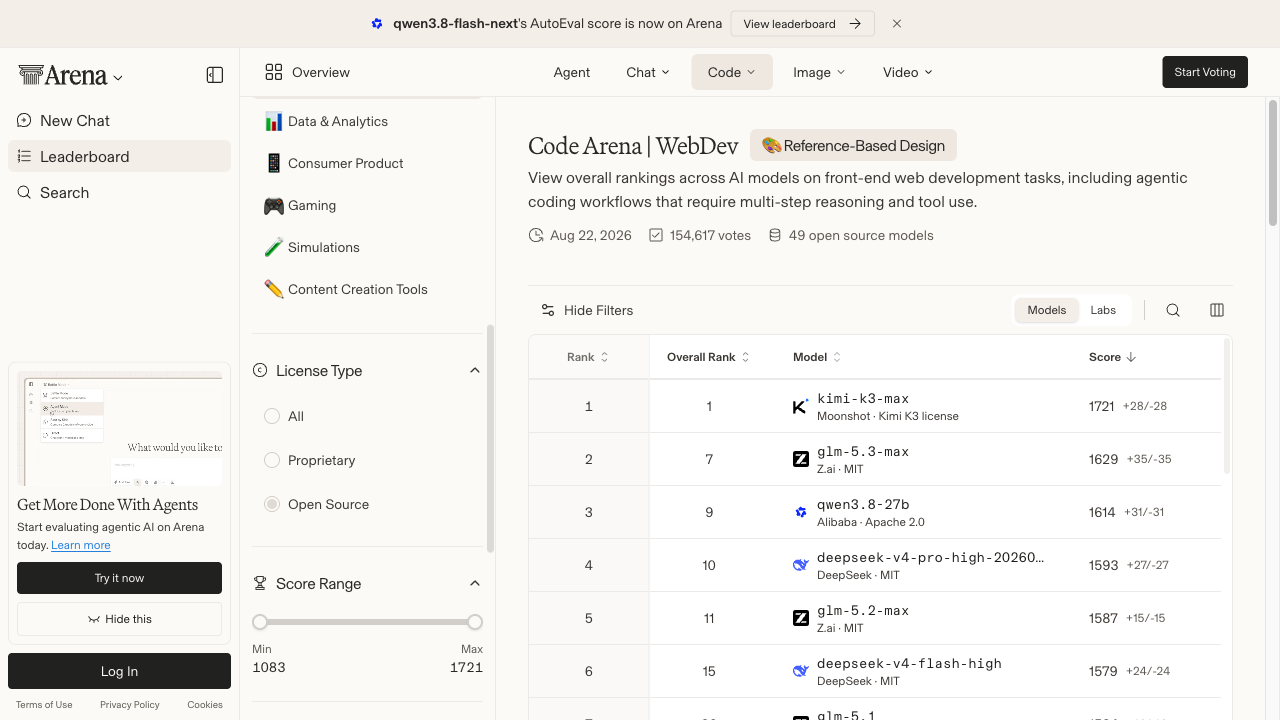1280x720 pixels.
Task: Open the Video dropdown menu
Action: [907, 72]
